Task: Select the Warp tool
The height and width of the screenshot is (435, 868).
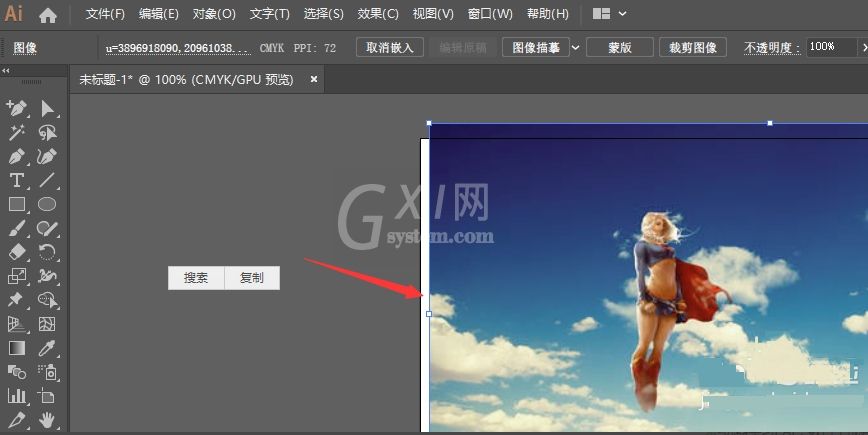Action: pyautogui.click(x=48, y=276)
